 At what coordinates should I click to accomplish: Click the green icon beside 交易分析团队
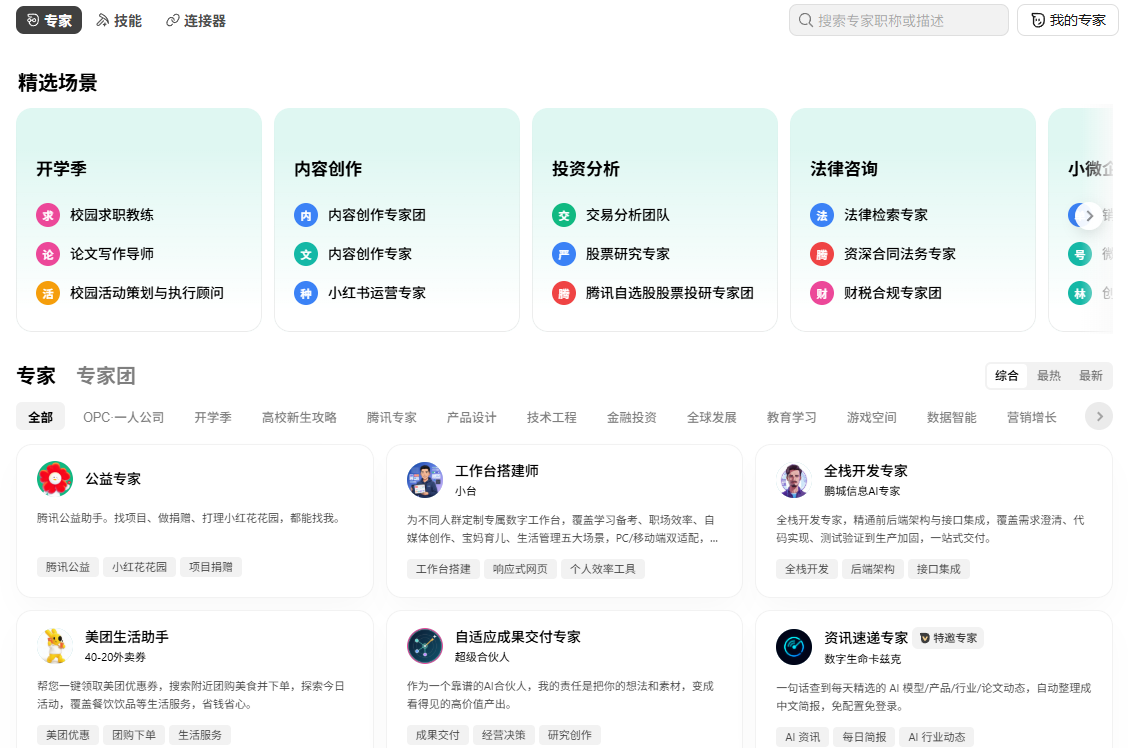(x=564, y=215)
